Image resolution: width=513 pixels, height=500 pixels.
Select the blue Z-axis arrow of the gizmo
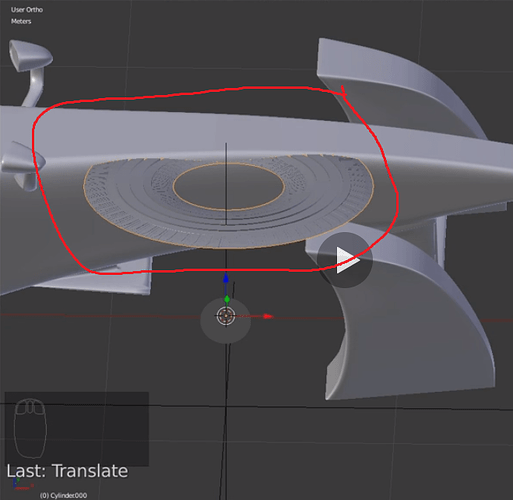pyautogui.click(x=226, y=278)
